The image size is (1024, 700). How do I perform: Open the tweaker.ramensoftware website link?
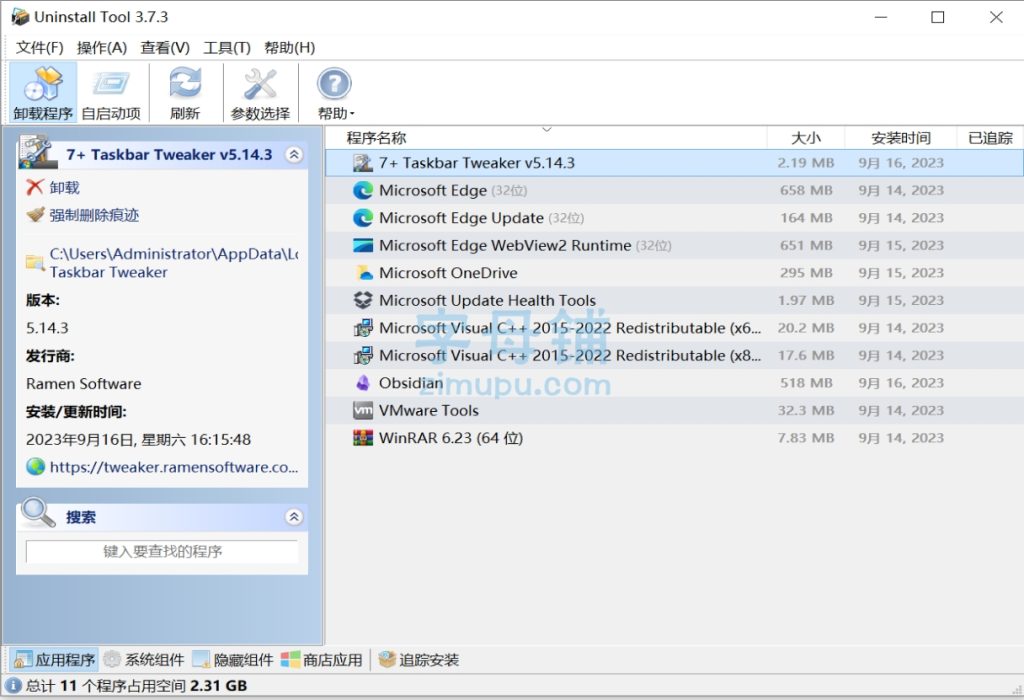[x=174, y=467]
